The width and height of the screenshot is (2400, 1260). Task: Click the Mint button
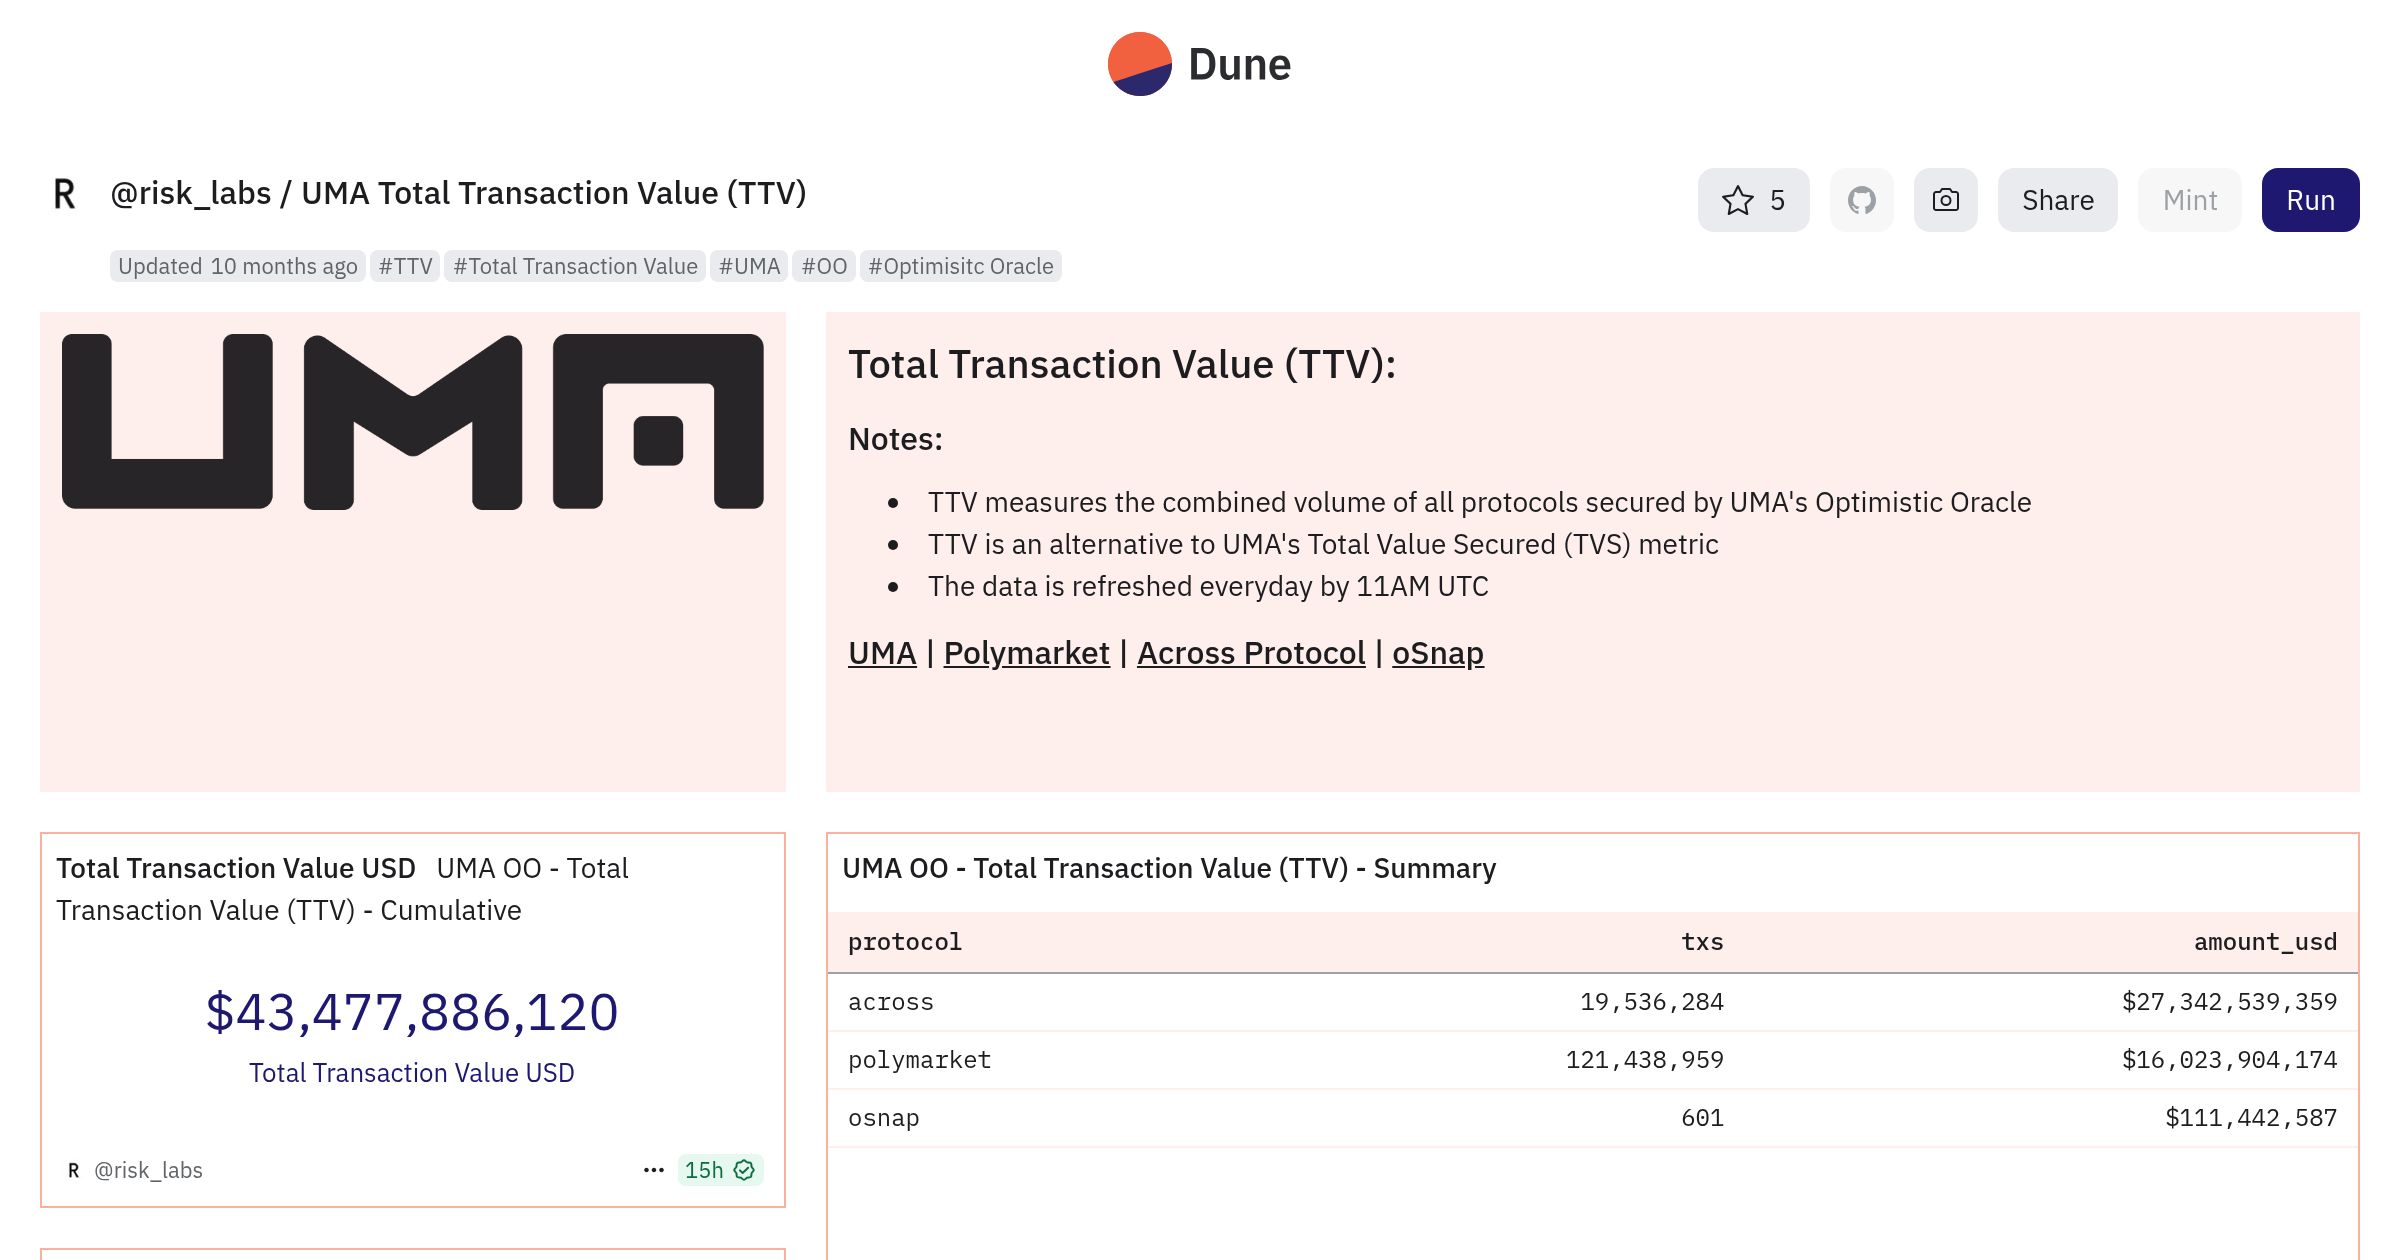coord(2189,200)
